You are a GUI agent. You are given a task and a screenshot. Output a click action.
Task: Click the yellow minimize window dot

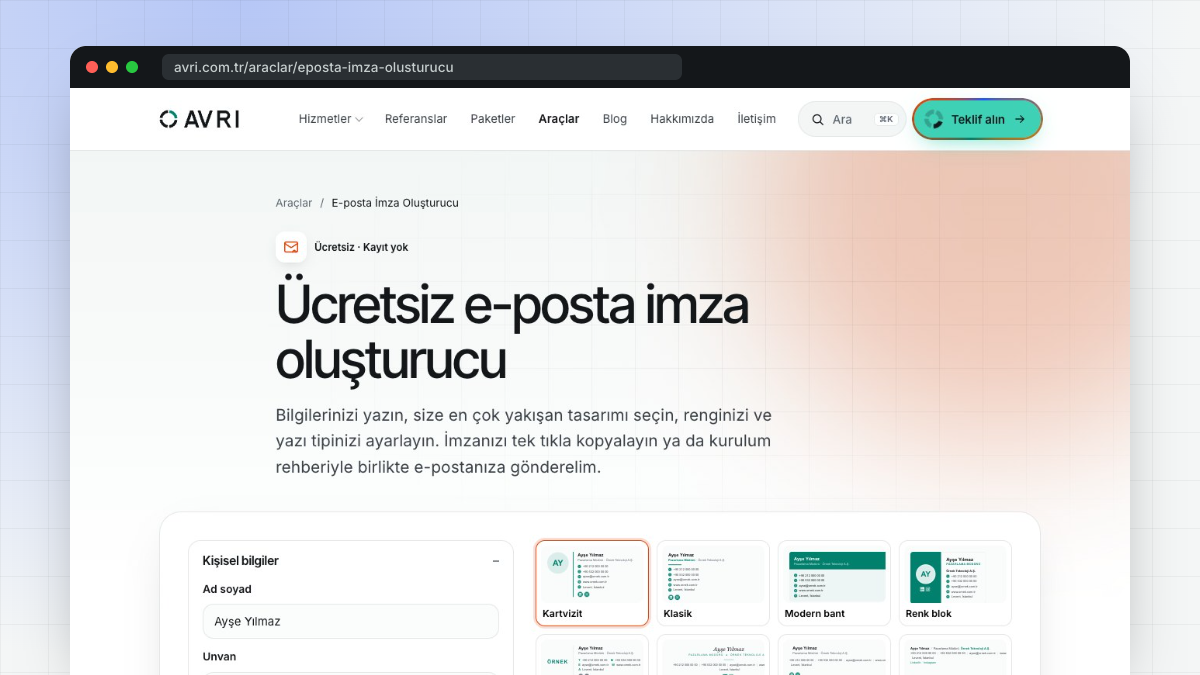pos(112,67)
